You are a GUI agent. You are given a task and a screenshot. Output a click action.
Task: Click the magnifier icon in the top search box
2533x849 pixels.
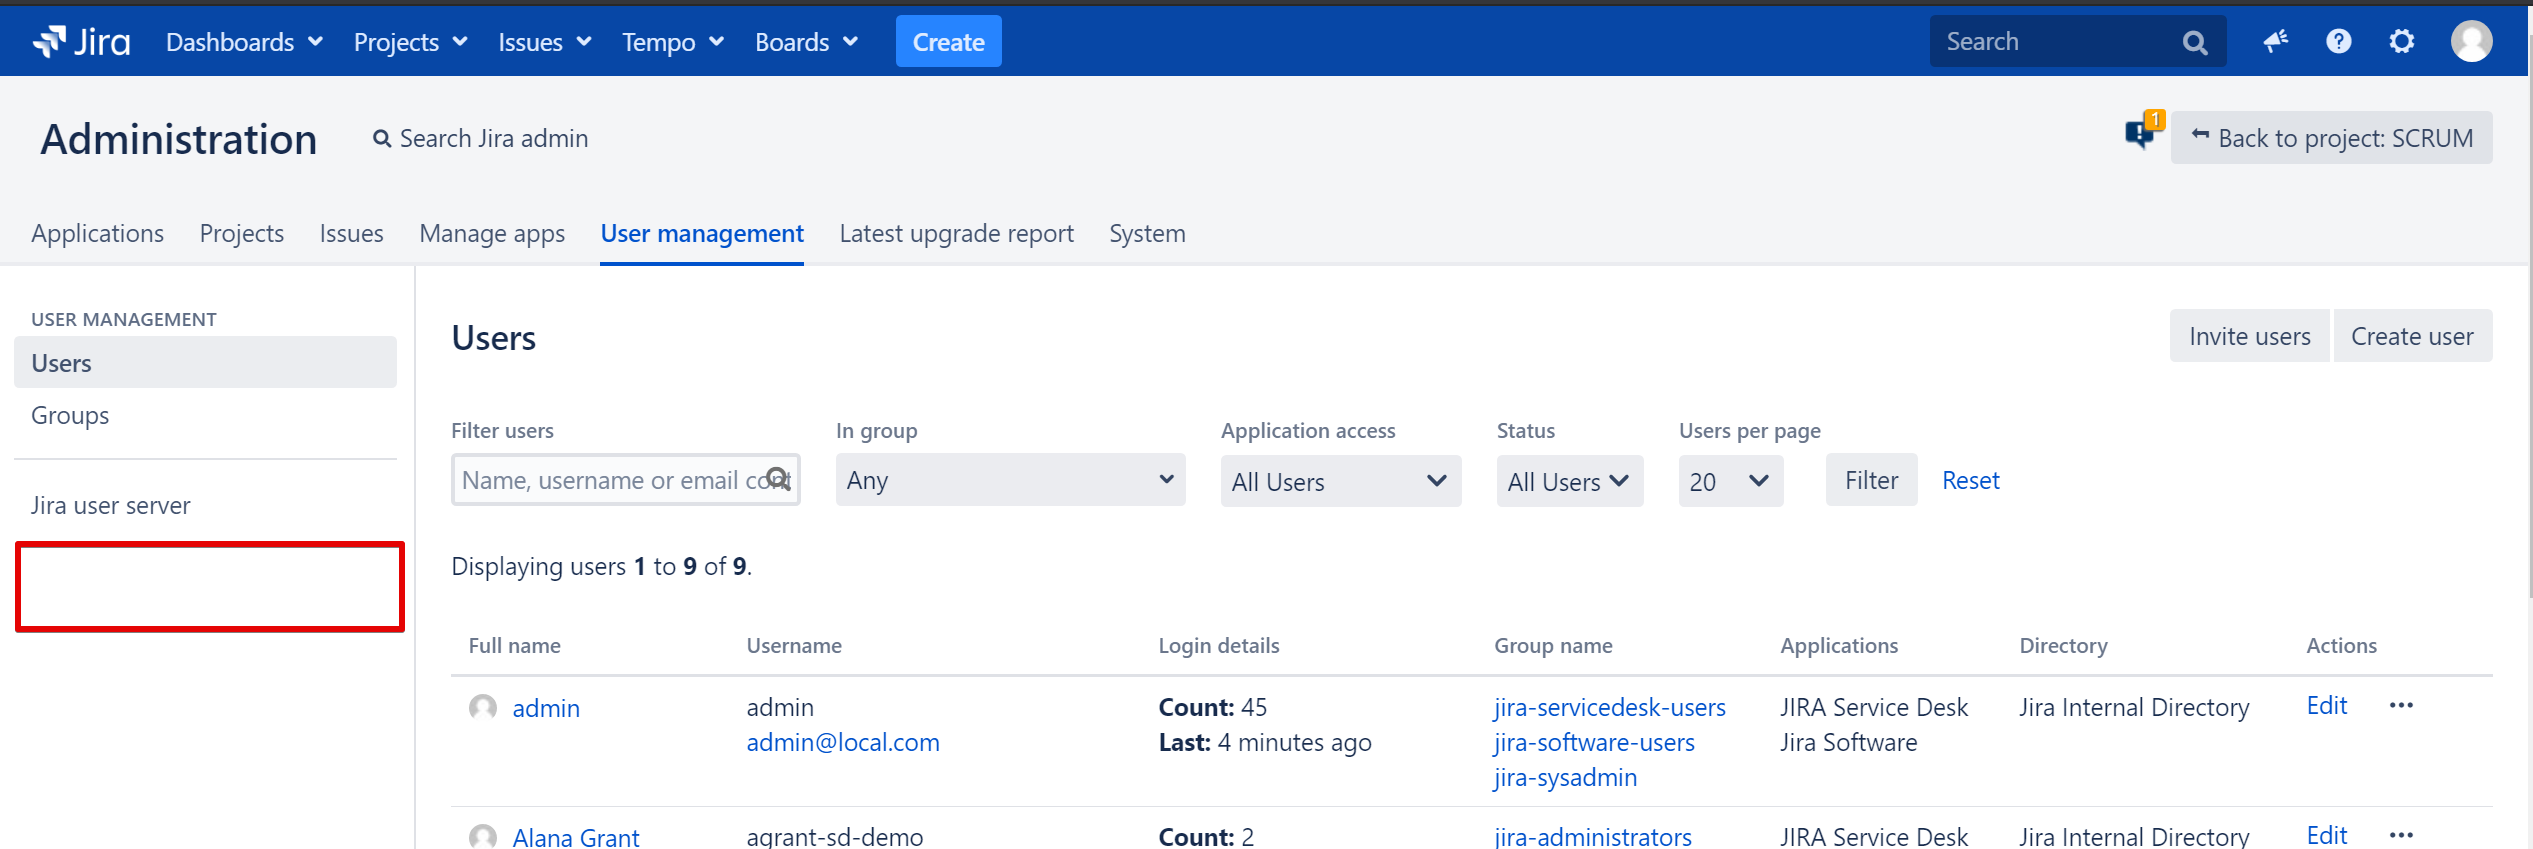click(2195, 42)
